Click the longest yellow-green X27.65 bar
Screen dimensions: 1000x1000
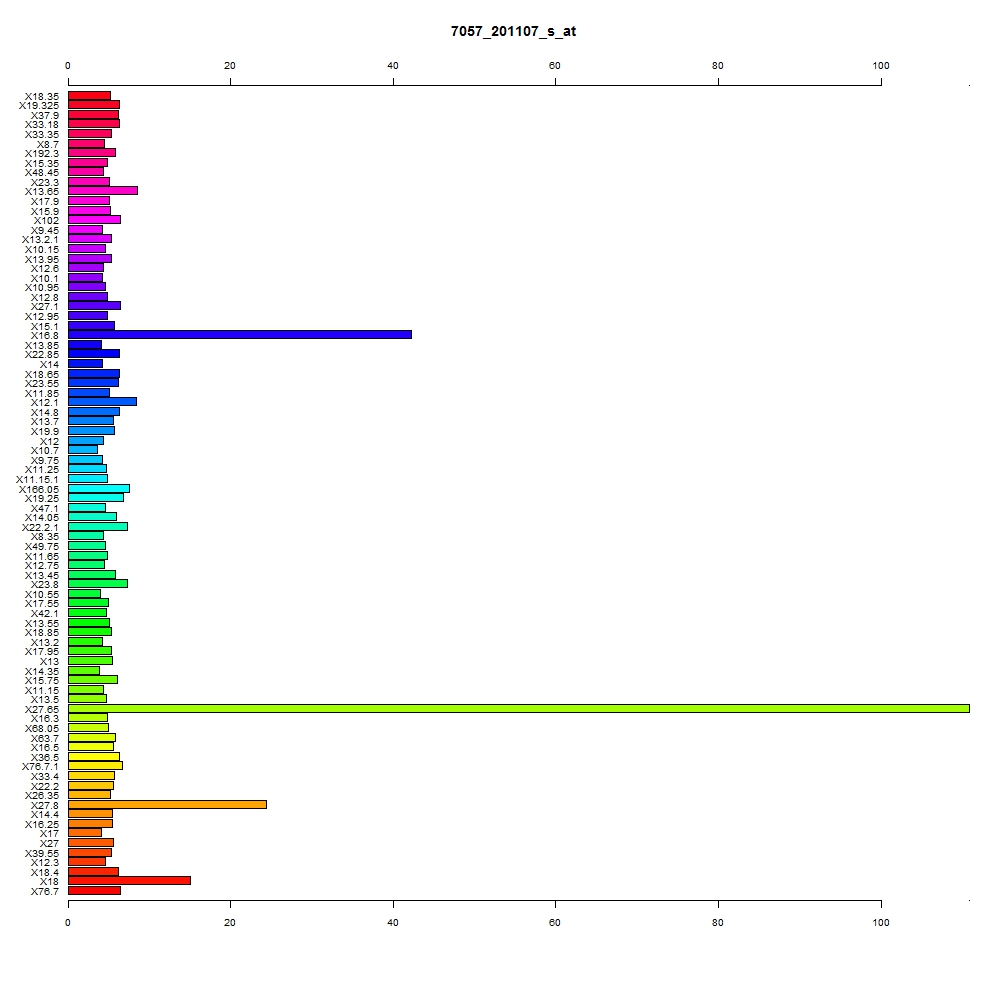click(x=518, y=709)
